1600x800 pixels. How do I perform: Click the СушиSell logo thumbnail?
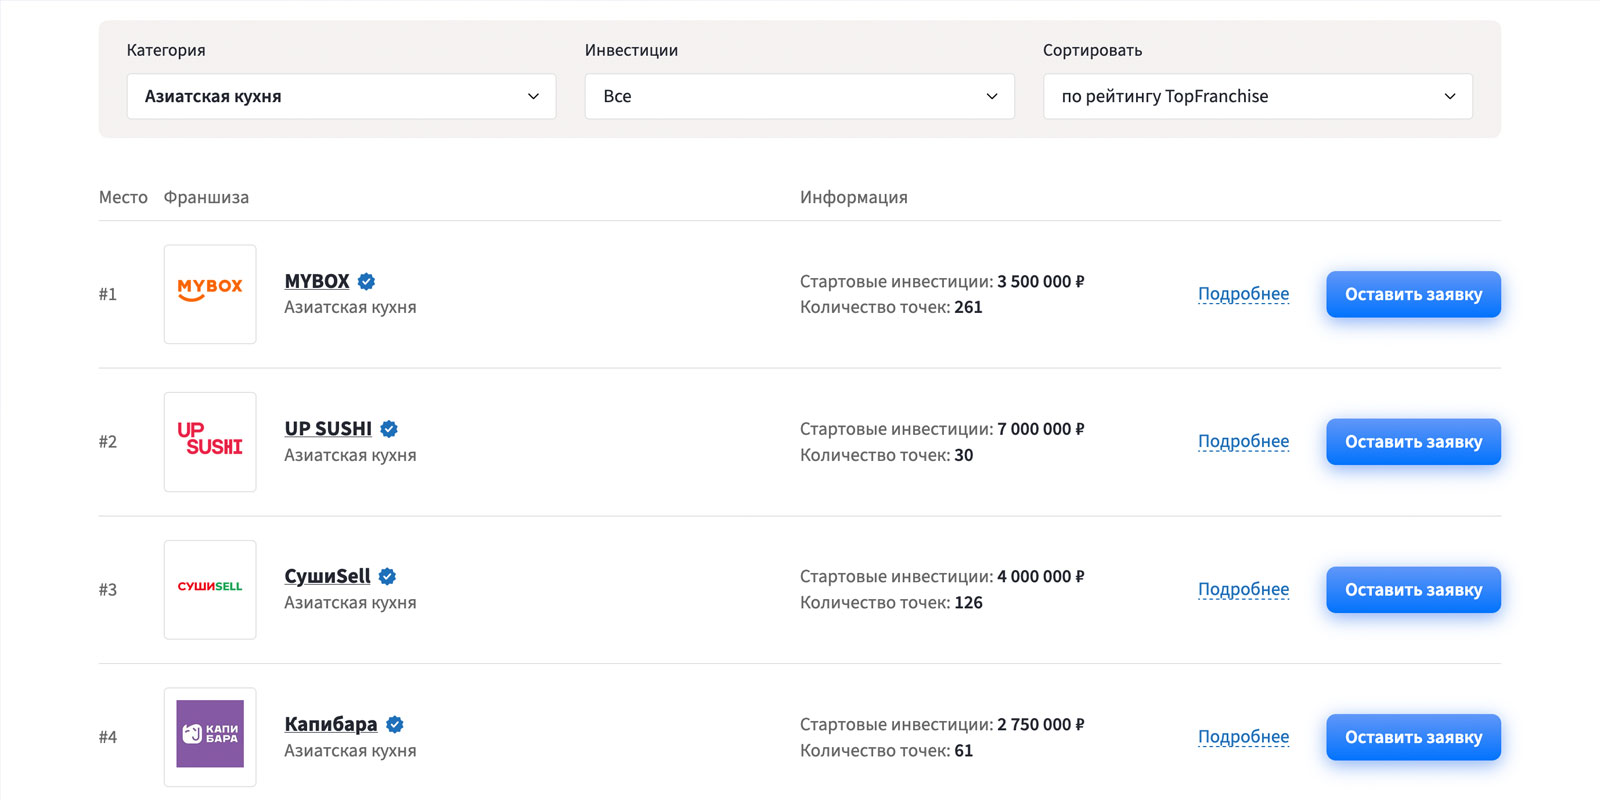pyautogui.click(x=210, y=590)
